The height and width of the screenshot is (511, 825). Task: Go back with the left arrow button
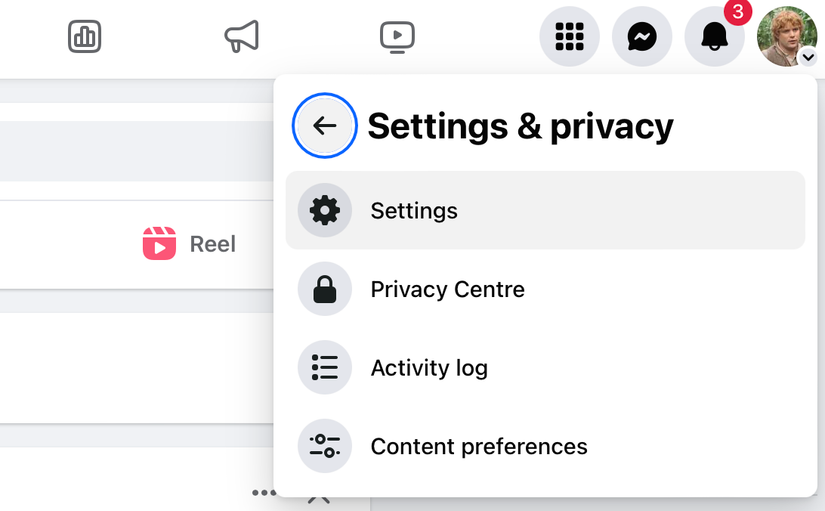tap(324, 126)
